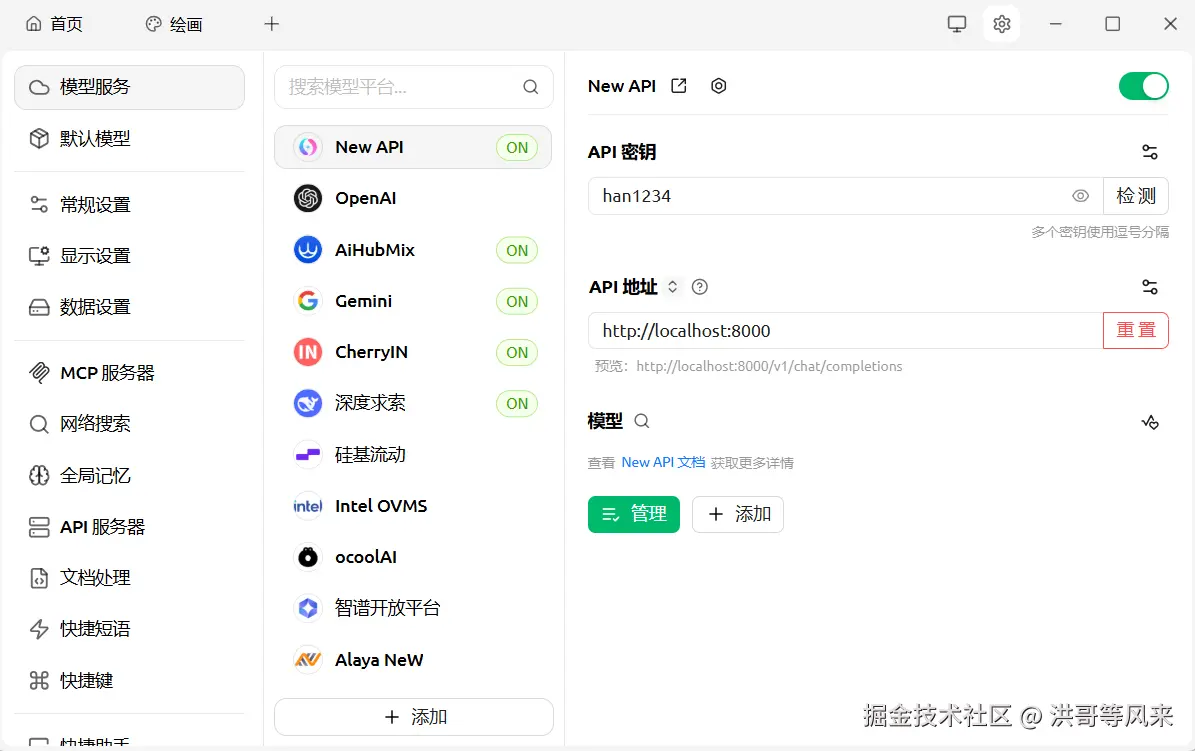Select 智谱开放平台 provider logo
The height and width of the screenshot is (751, 1195).
tap(308, 608)
